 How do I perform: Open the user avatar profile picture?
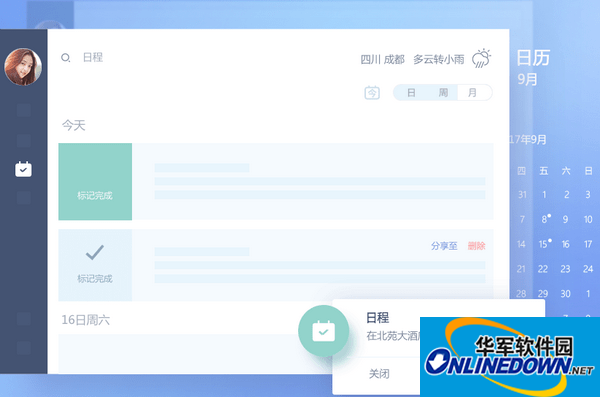point(23,67)
